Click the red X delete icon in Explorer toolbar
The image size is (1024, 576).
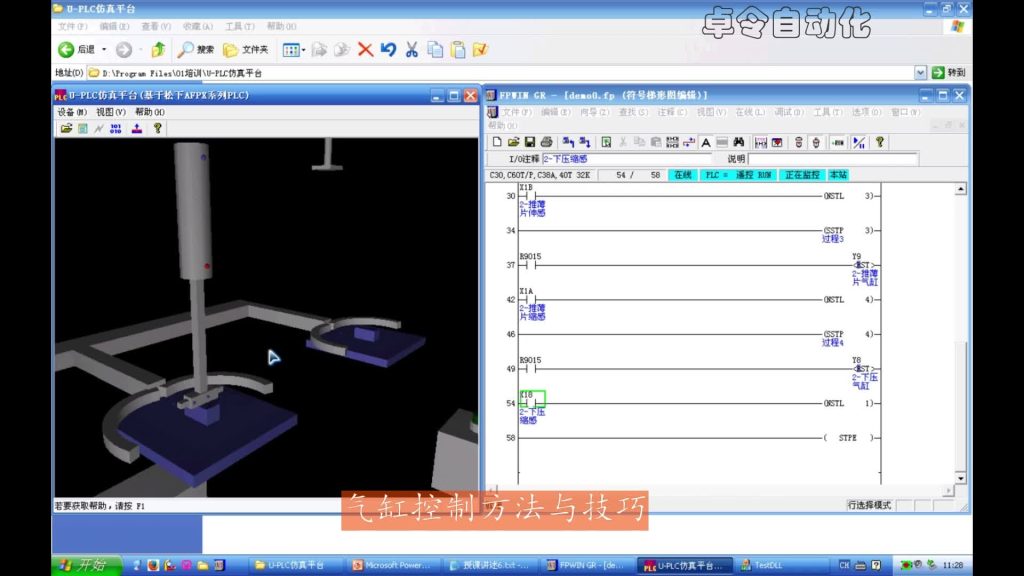366,49
